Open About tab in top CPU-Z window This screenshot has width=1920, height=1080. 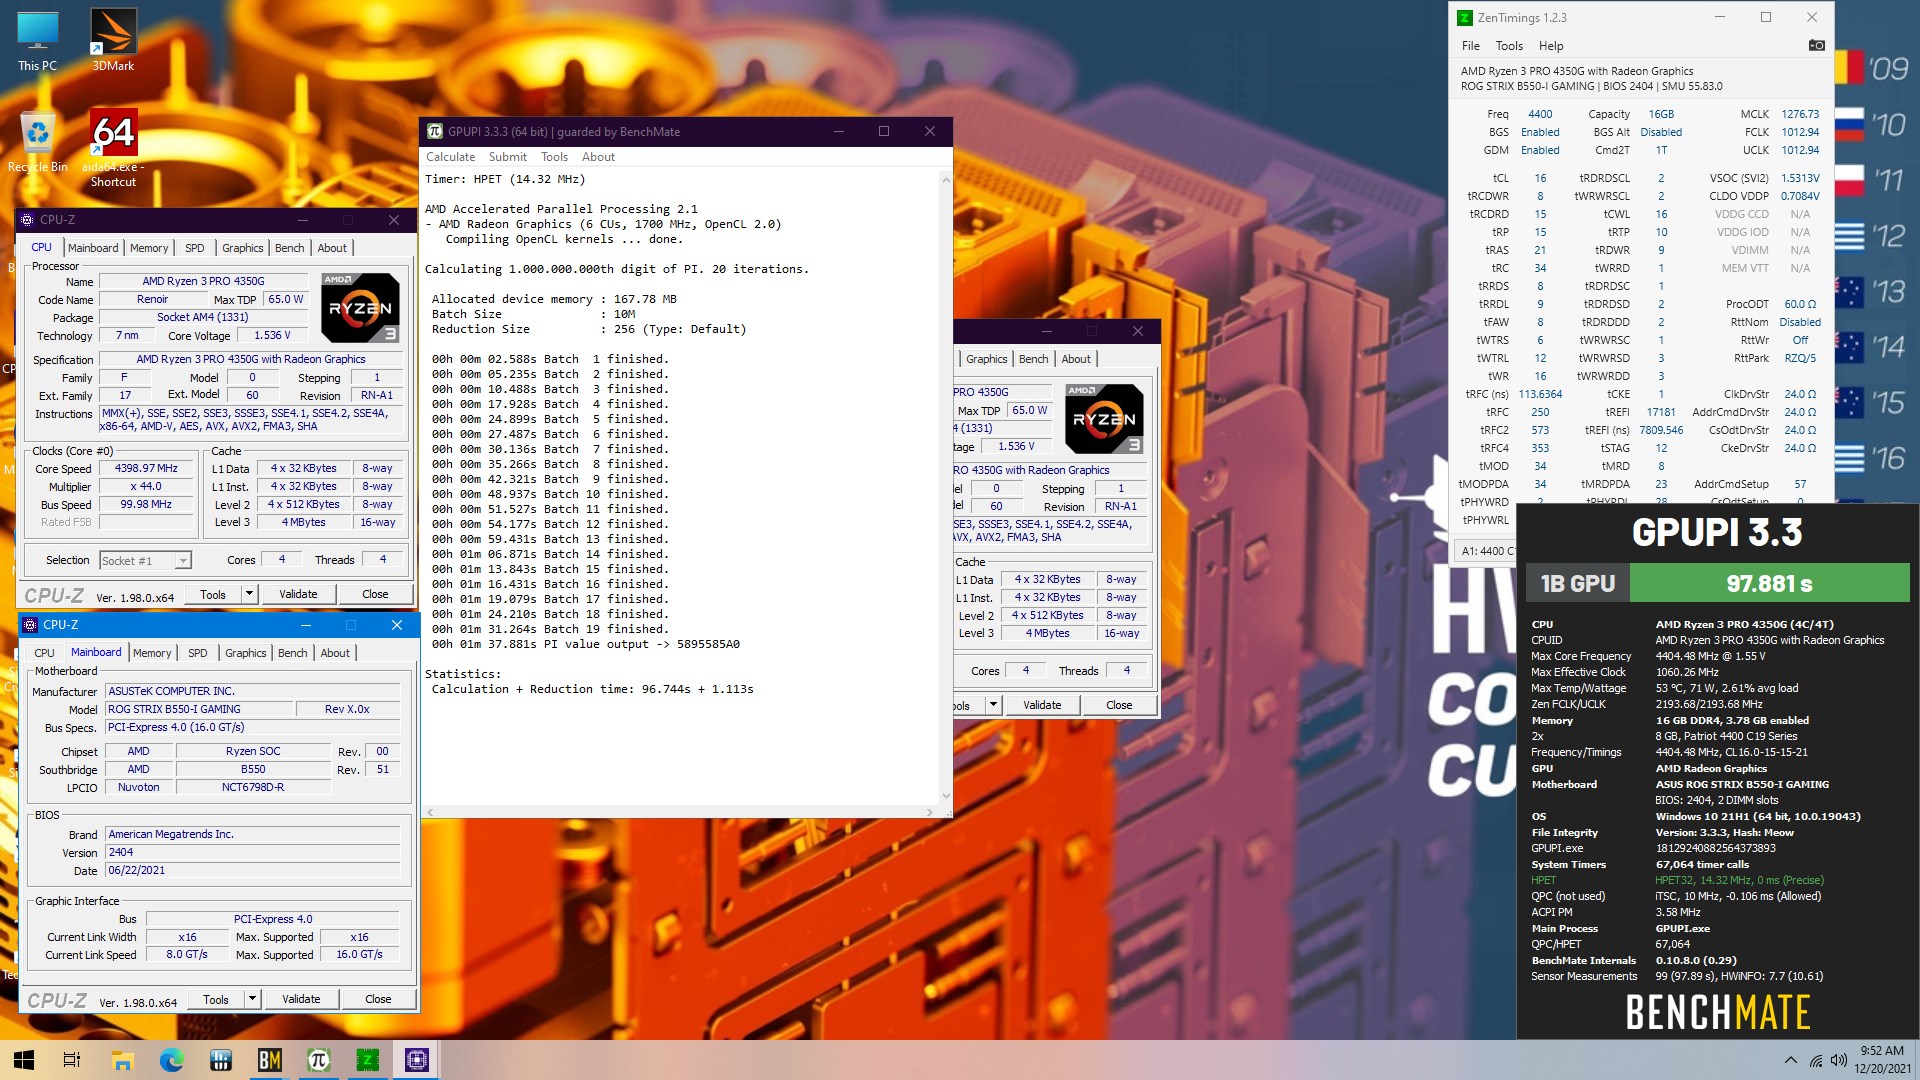click(332, 248)
